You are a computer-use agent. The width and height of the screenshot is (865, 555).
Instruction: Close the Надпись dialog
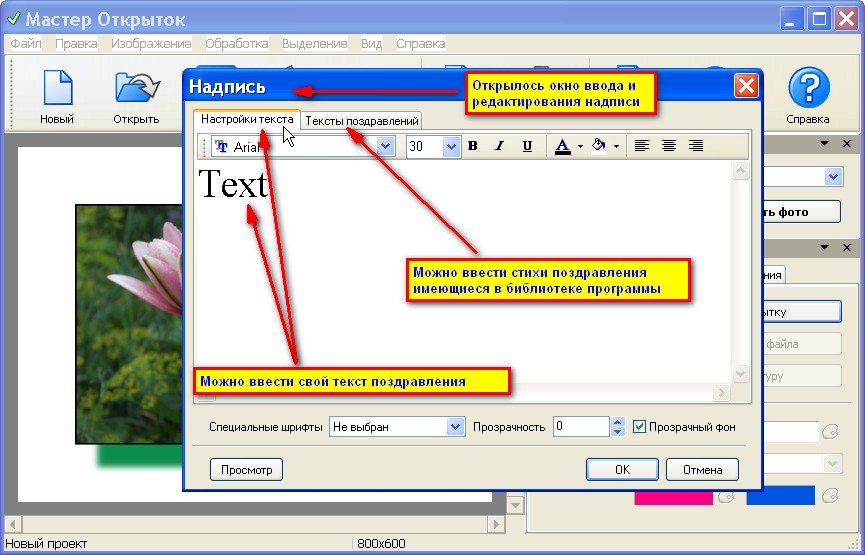point(746,86)
